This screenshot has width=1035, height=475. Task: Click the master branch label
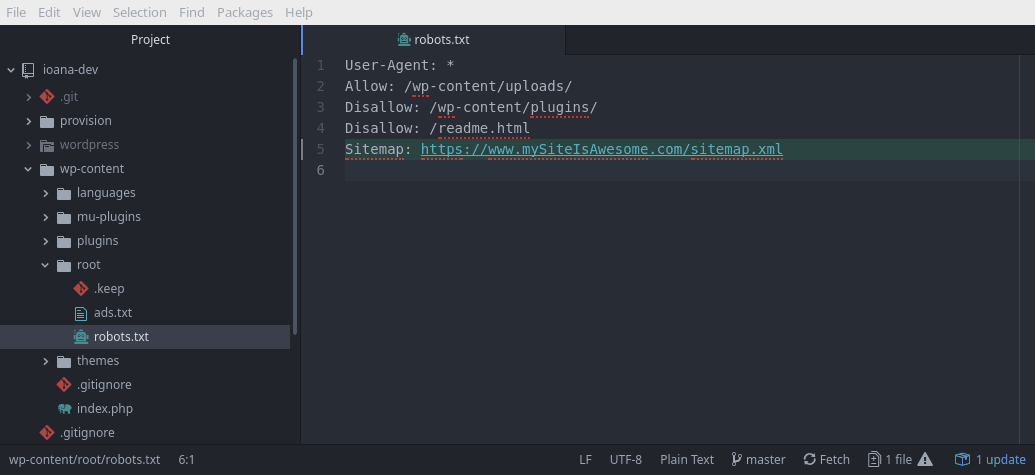point(766,459)
